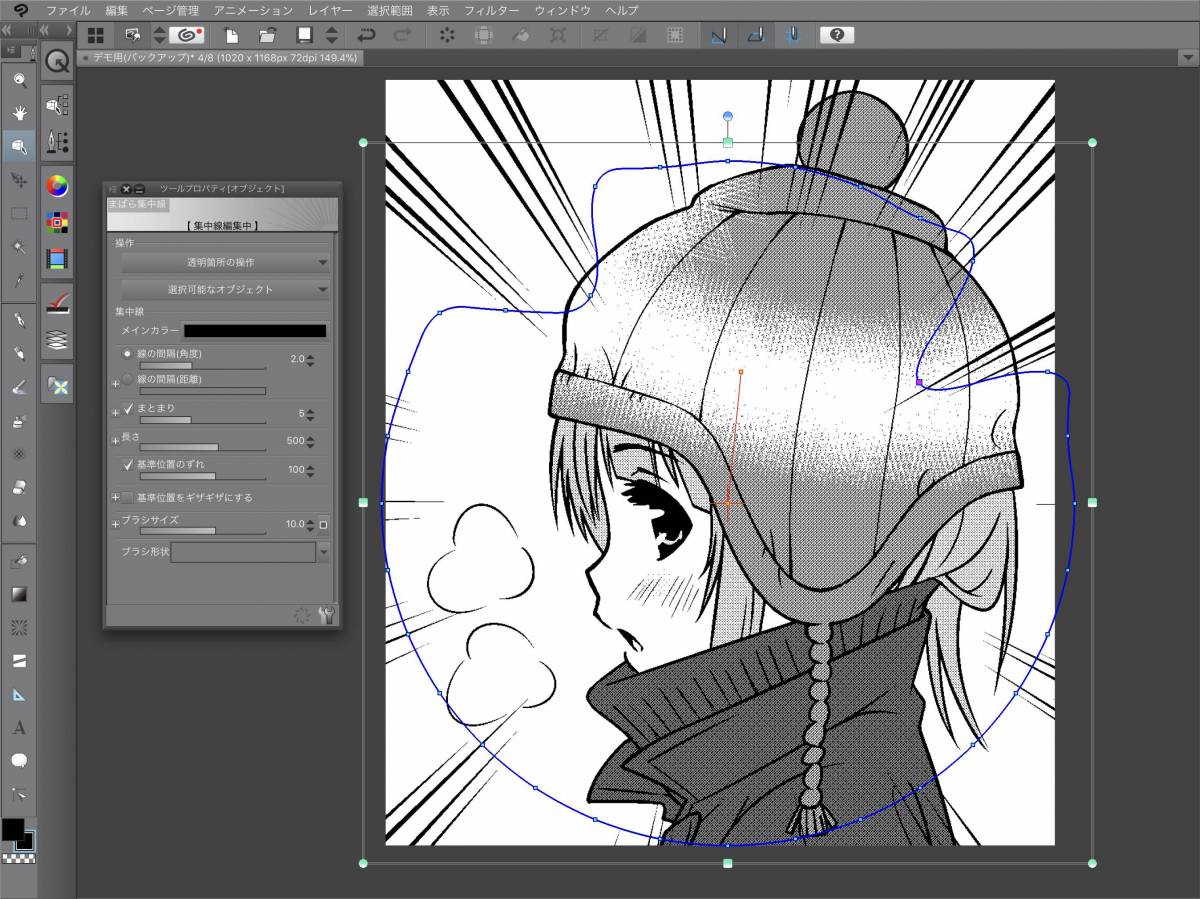Viewport: 1200px width, 899px height.
Task: Select the 線の間隔(距離) radio button
Action: tap(126, 379)
